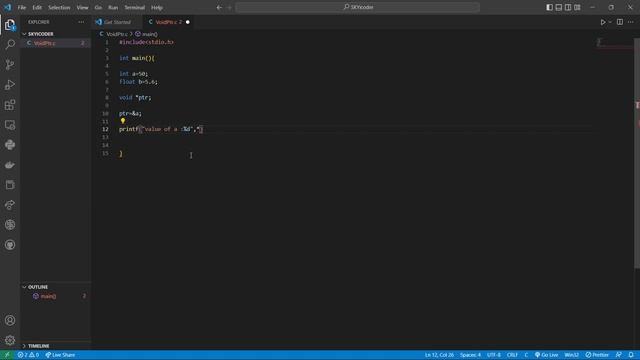This screenshot has width=640, height=360.
Task: Click the code action lightbulb
Action: pos(123,121)
